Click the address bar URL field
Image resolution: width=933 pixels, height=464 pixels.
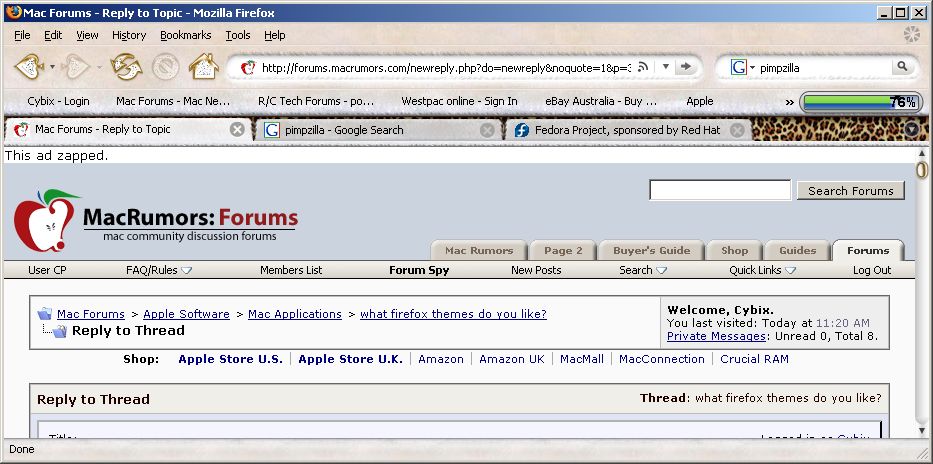[x=446, y=67]
